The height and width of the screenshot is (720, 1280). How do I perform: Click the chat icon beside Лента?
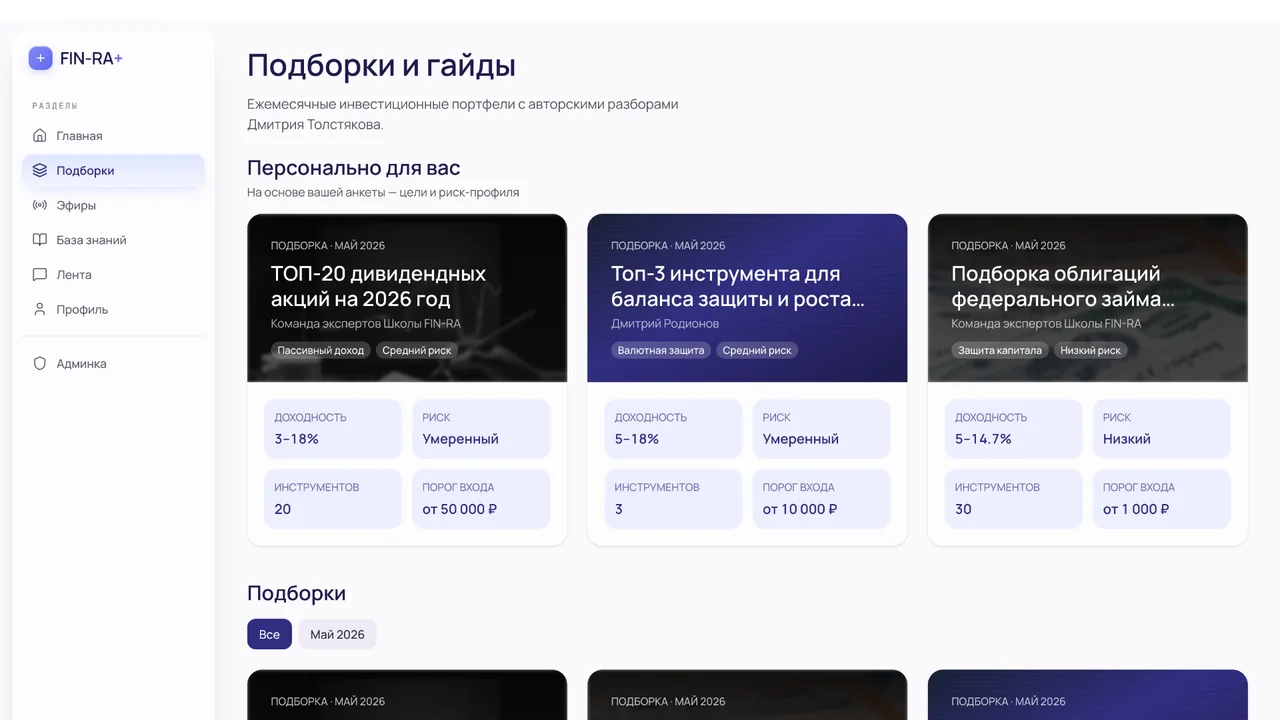tap(40, 274)
